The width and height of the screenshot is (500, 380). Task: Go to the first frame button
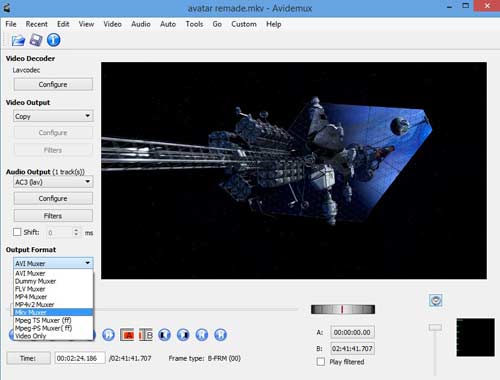[x=202, y=335]
